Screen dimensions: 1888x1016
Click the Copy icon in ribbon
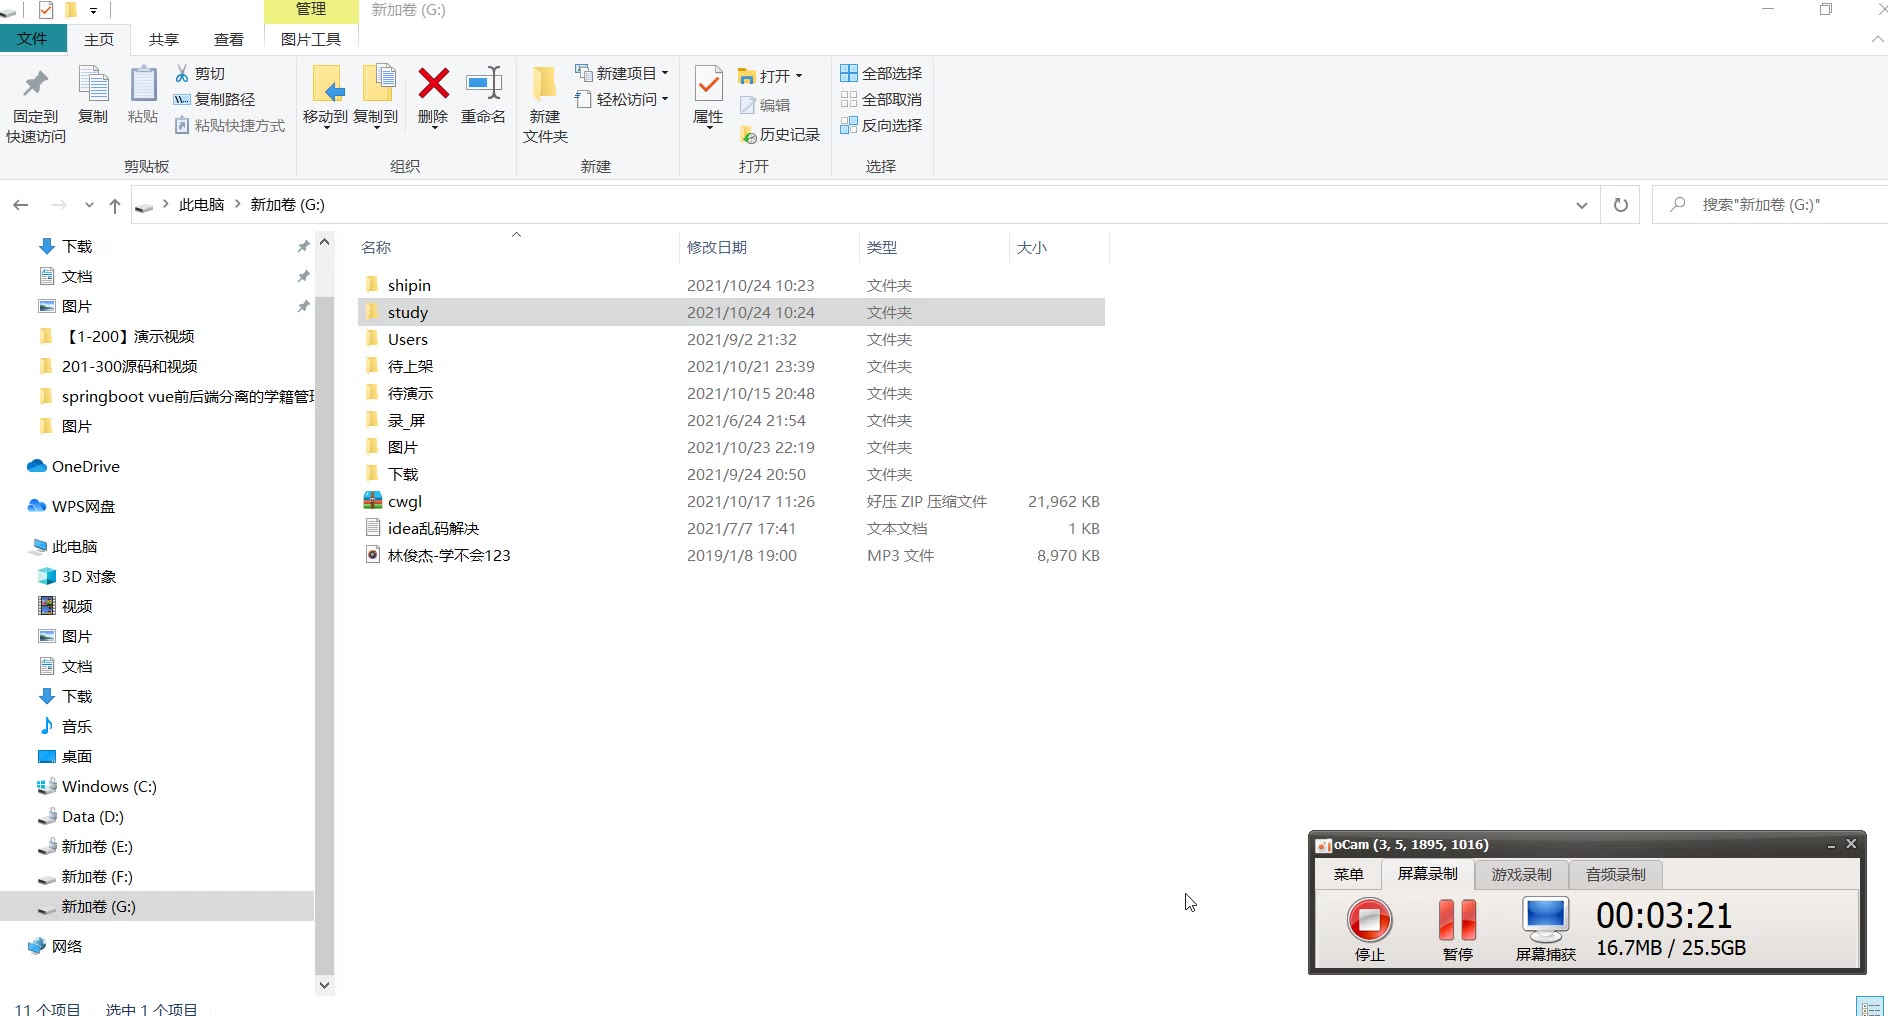click(x=93, y=96)
